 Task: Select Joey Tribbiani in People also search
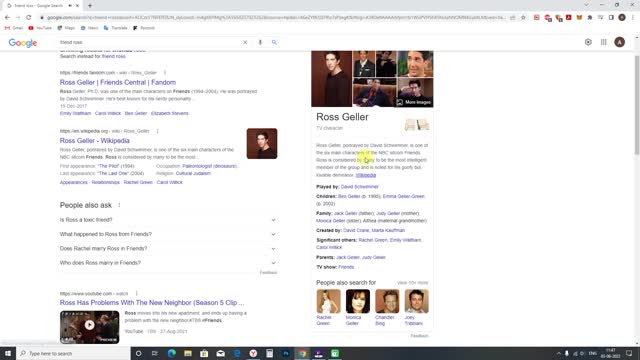[x=416, y=308]
